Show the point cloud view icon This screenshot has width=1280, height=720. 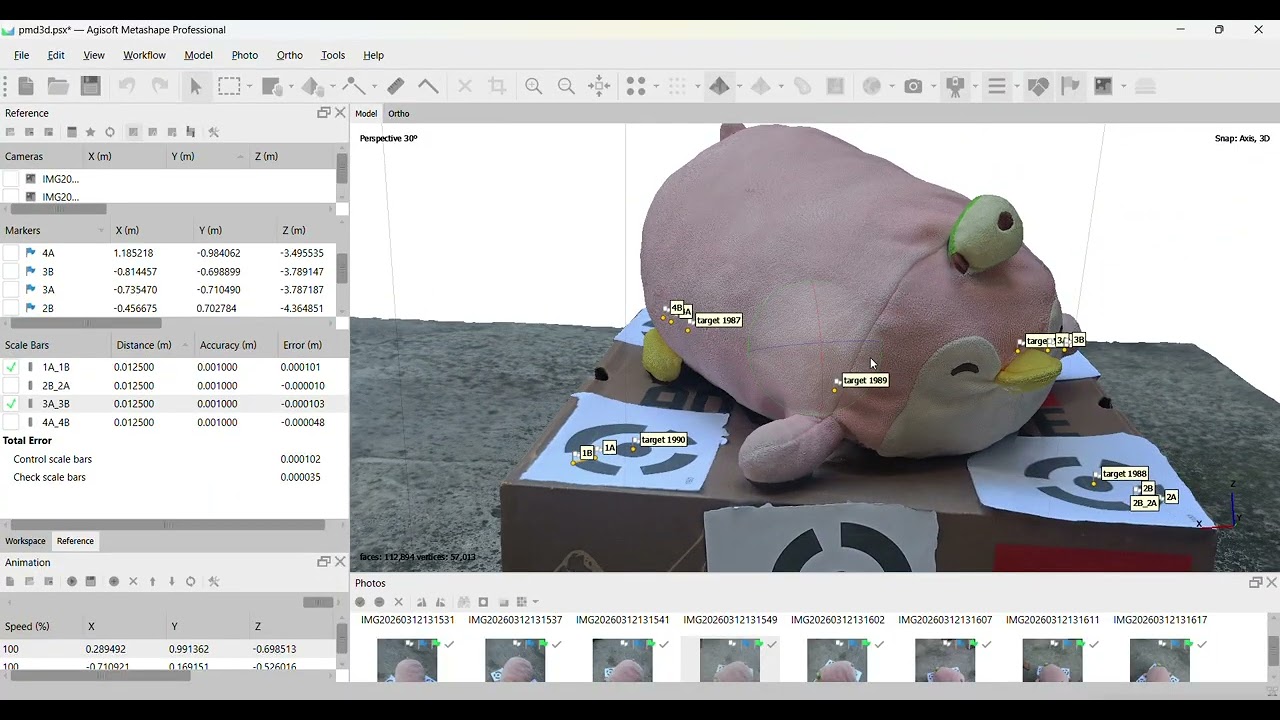[x=636, y=86]
